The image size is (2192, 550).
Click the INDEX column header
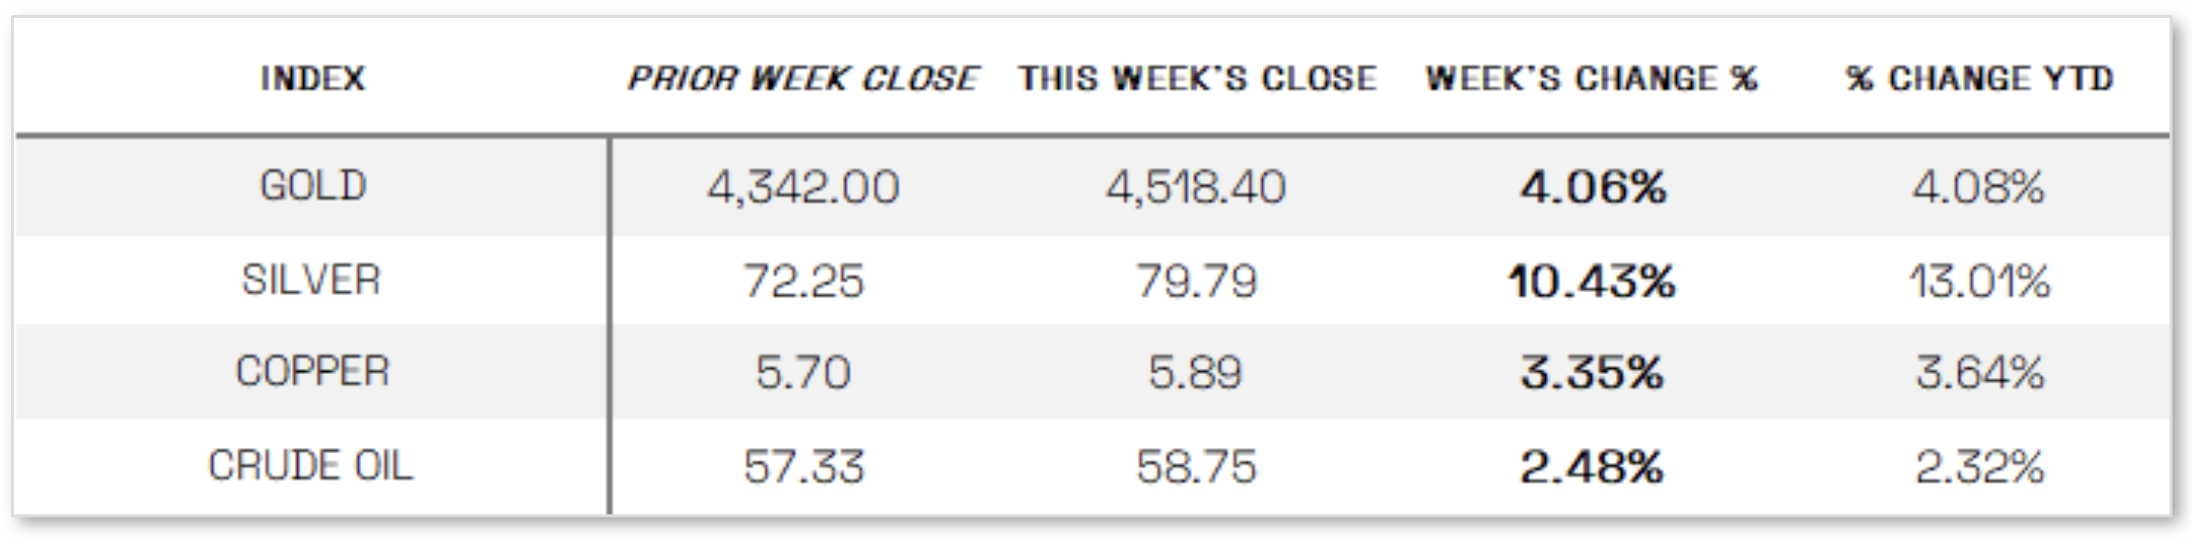point(312,78)
